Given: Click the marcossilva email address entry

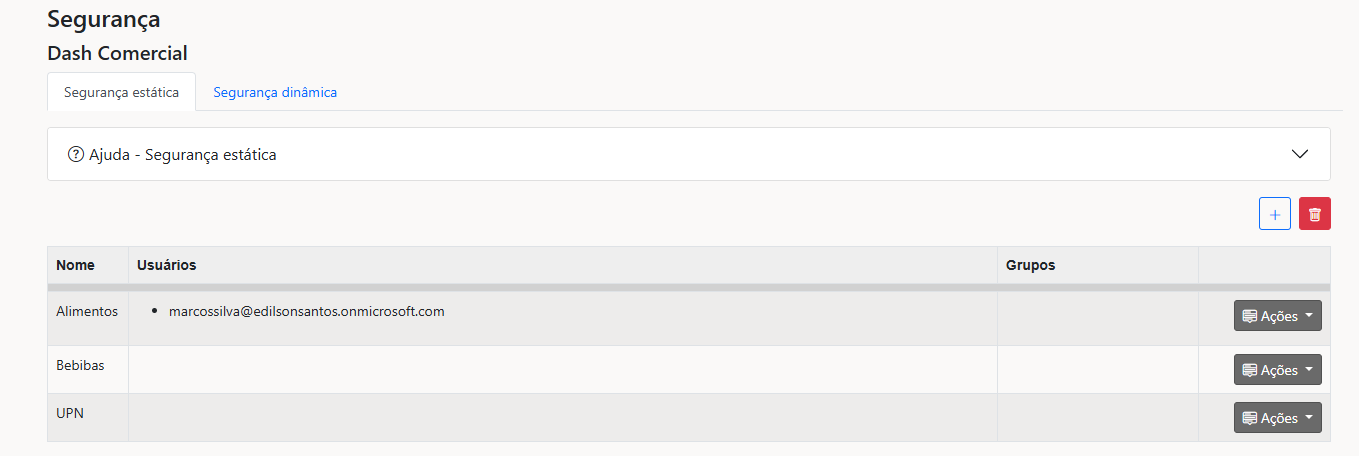Looking at the screenshot, I should [306, 311].
